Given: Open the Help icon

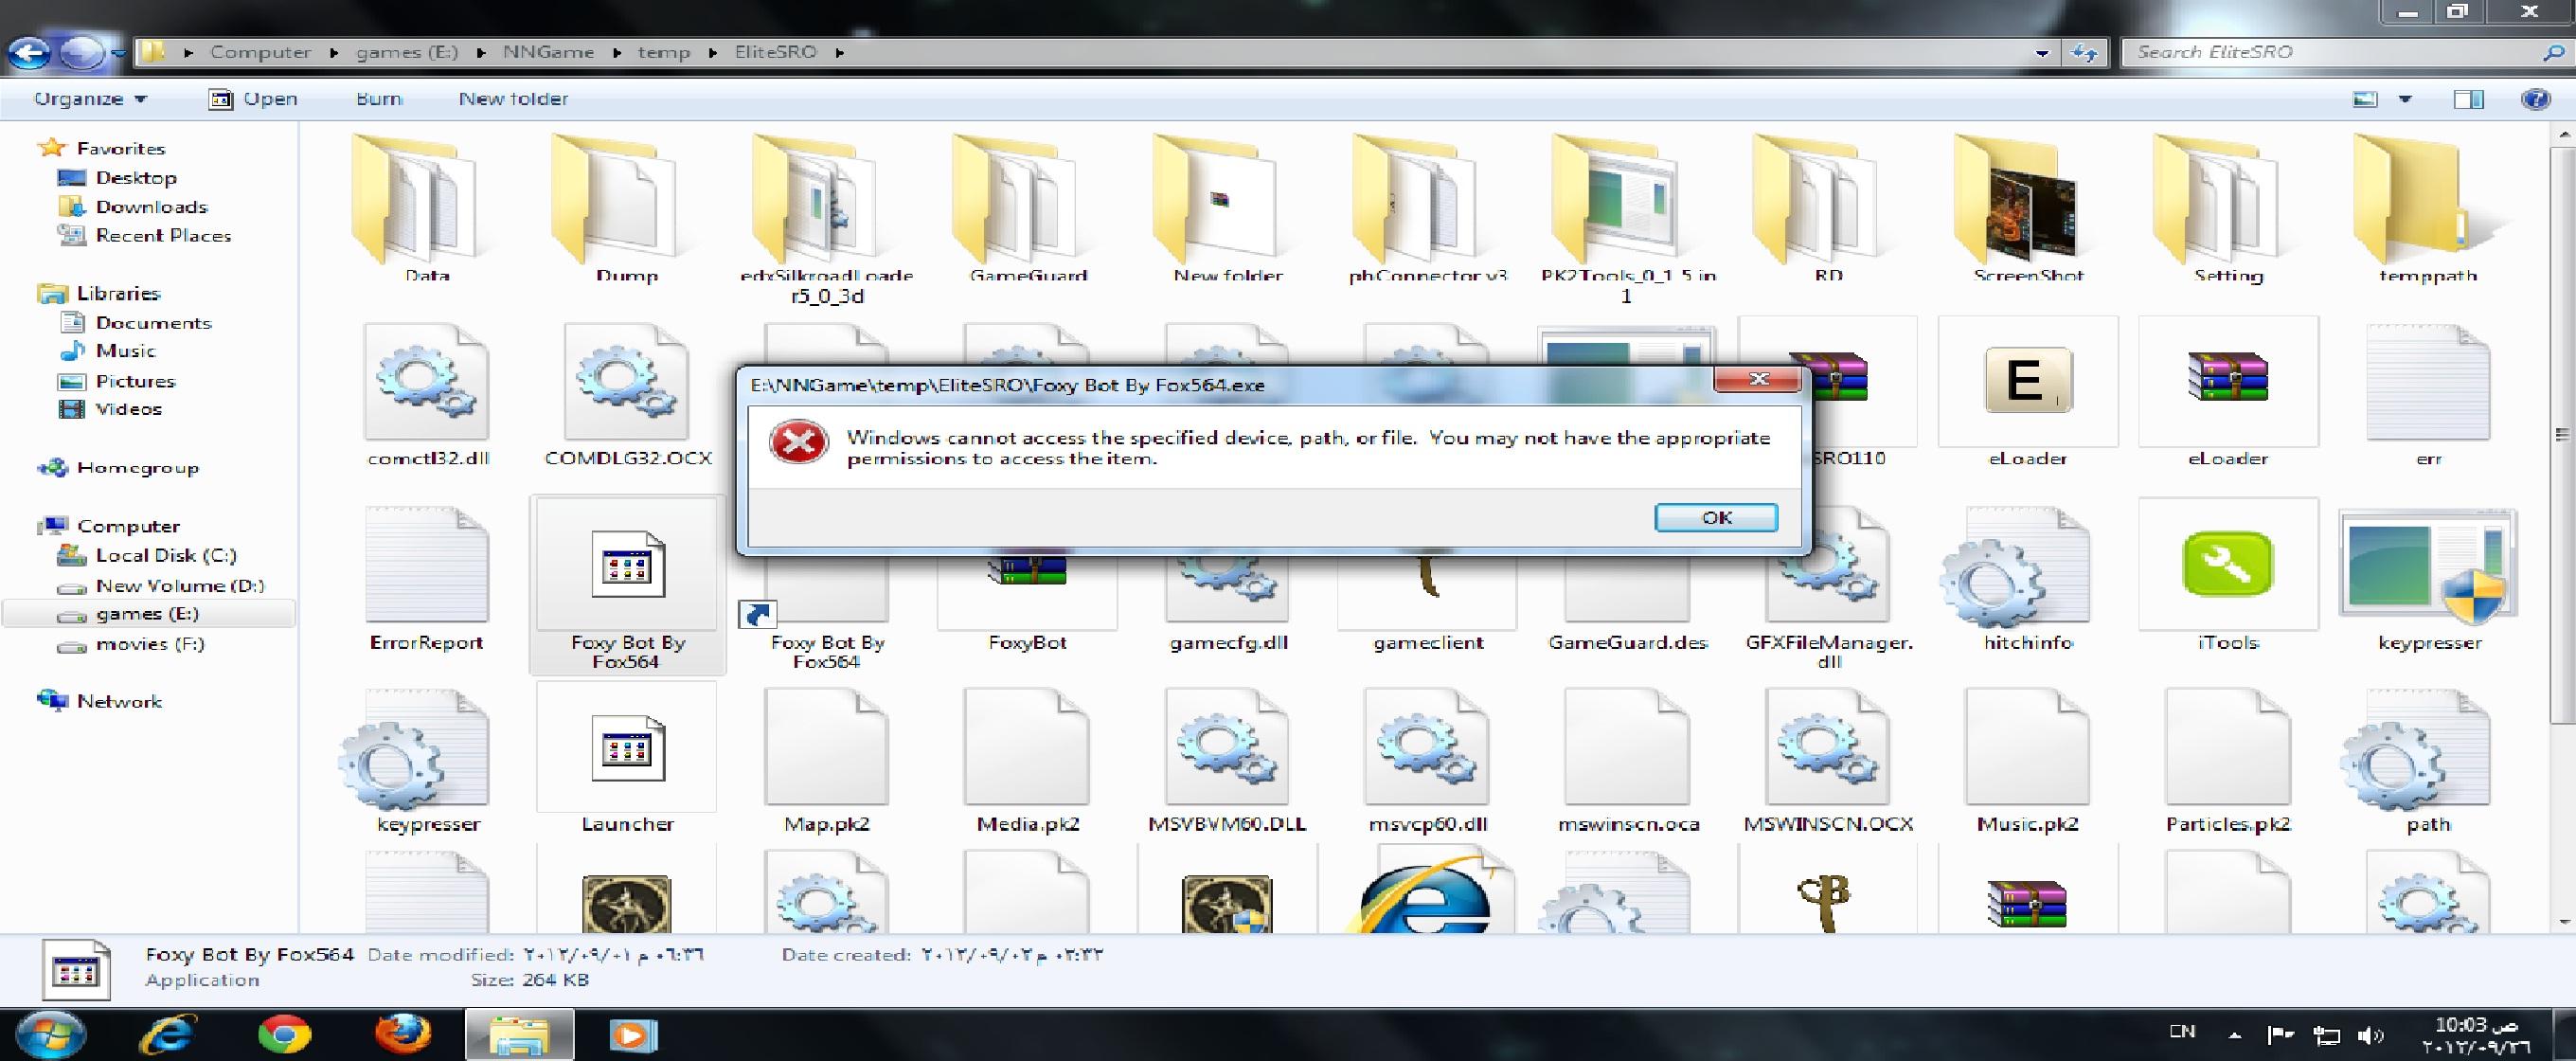Looking at the screenshot, I should point(2535,99).
